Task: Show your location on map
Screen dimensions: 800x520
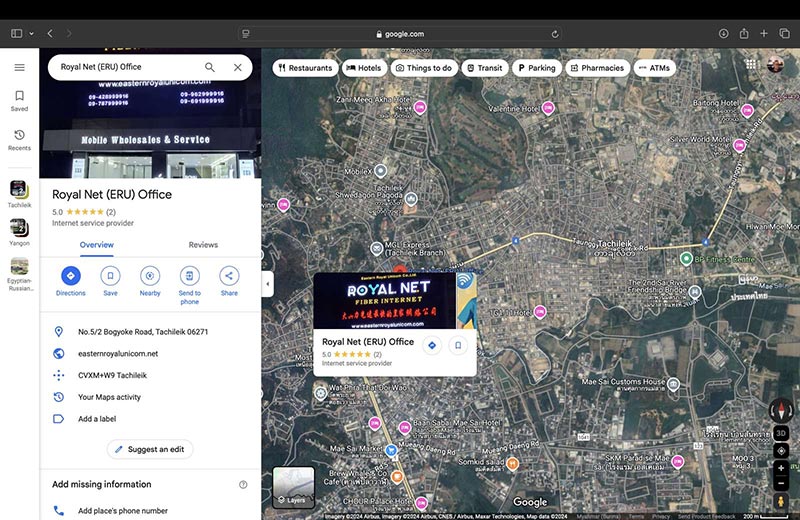Action: [x=781, y=451]
